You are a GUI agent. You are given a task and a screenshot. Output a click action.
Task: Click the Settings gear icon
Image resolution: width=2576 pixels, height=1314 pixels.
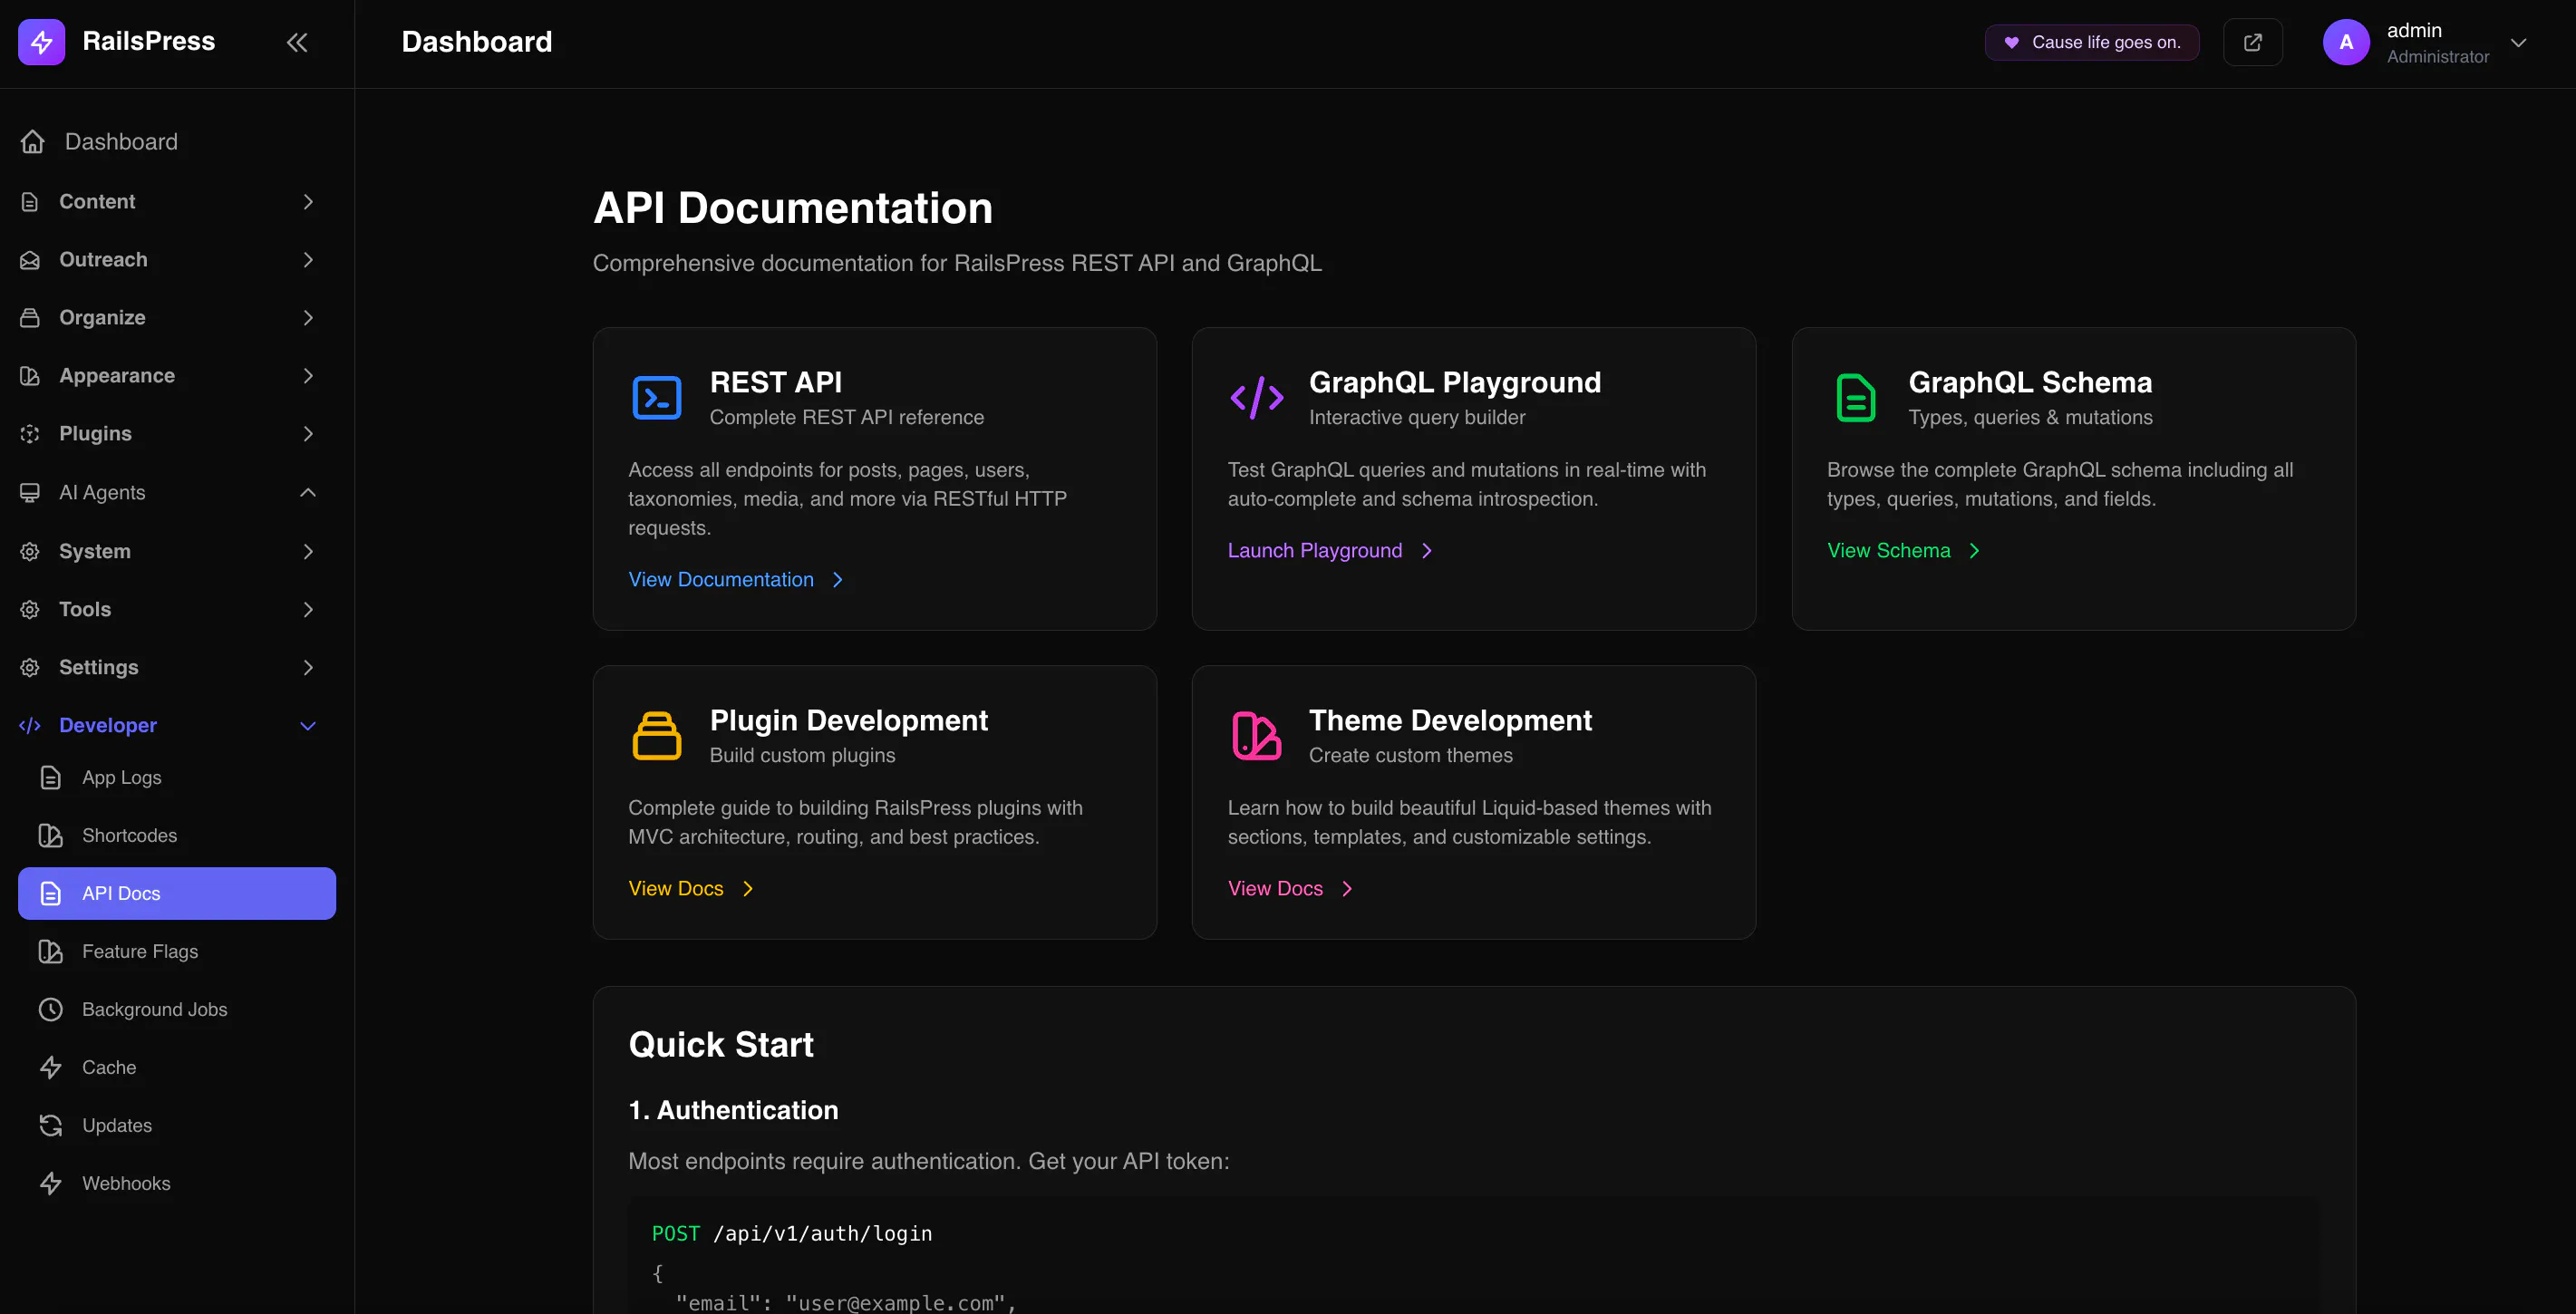[x=30, y=668]
